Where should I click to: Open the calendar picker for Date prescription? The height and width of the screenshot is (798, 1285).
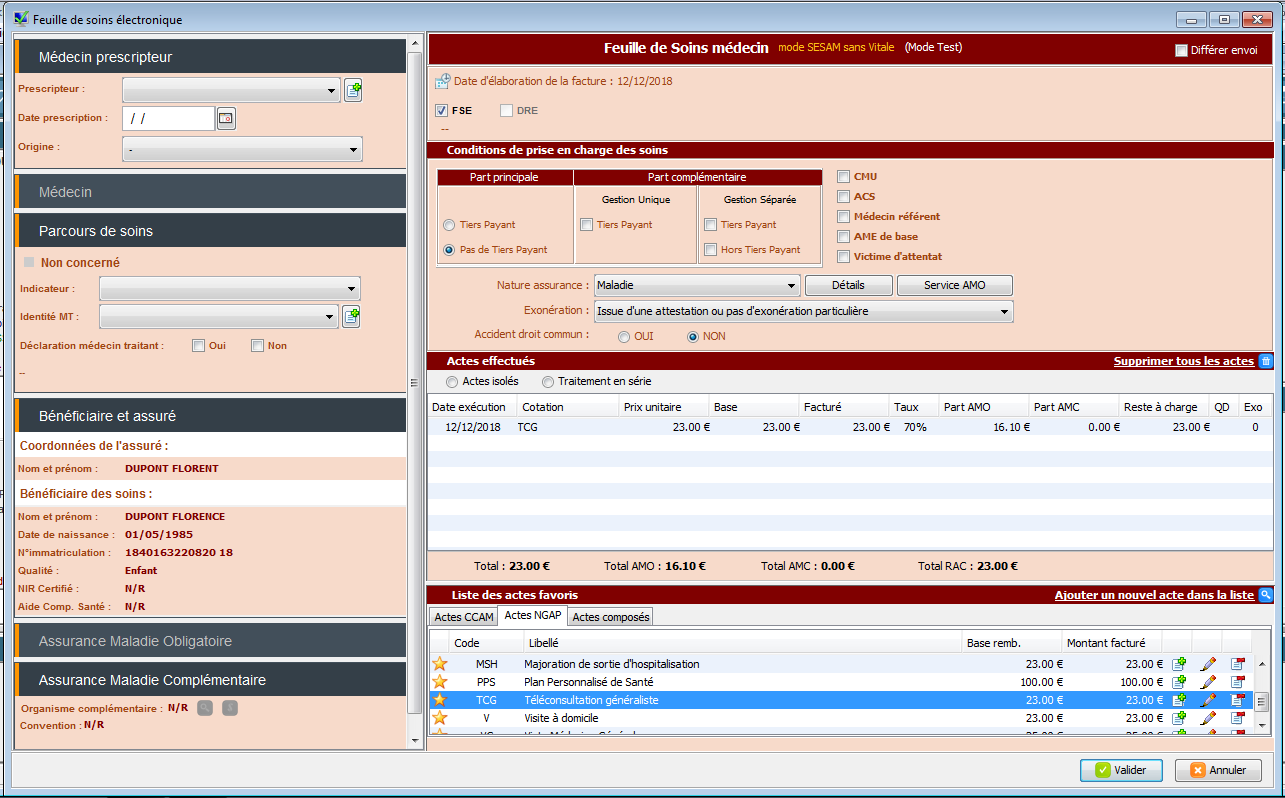click(x=226, y=119)
